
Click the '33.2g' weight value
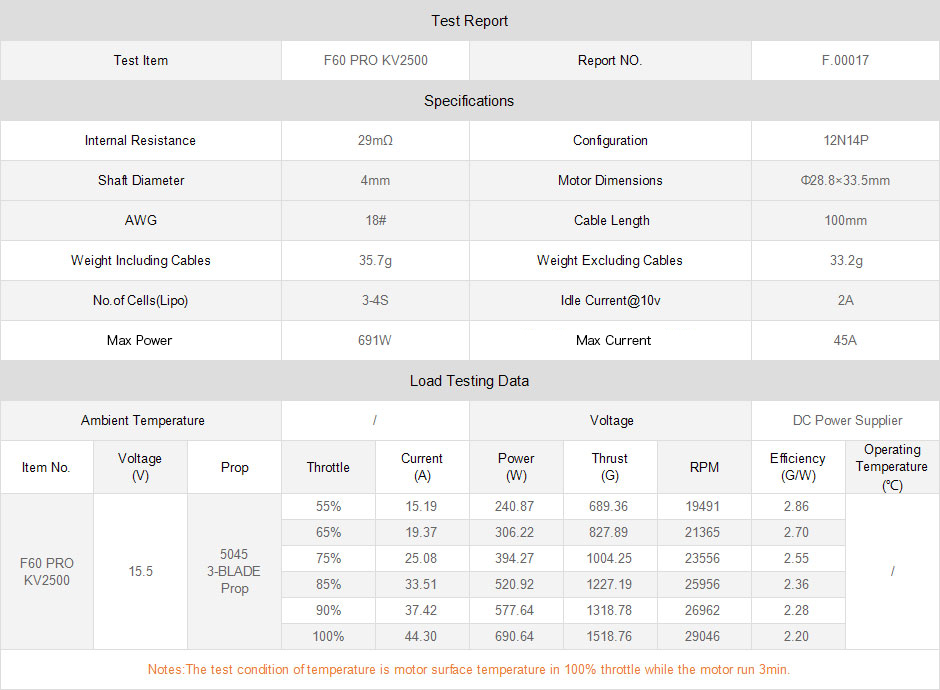[846, 260]
